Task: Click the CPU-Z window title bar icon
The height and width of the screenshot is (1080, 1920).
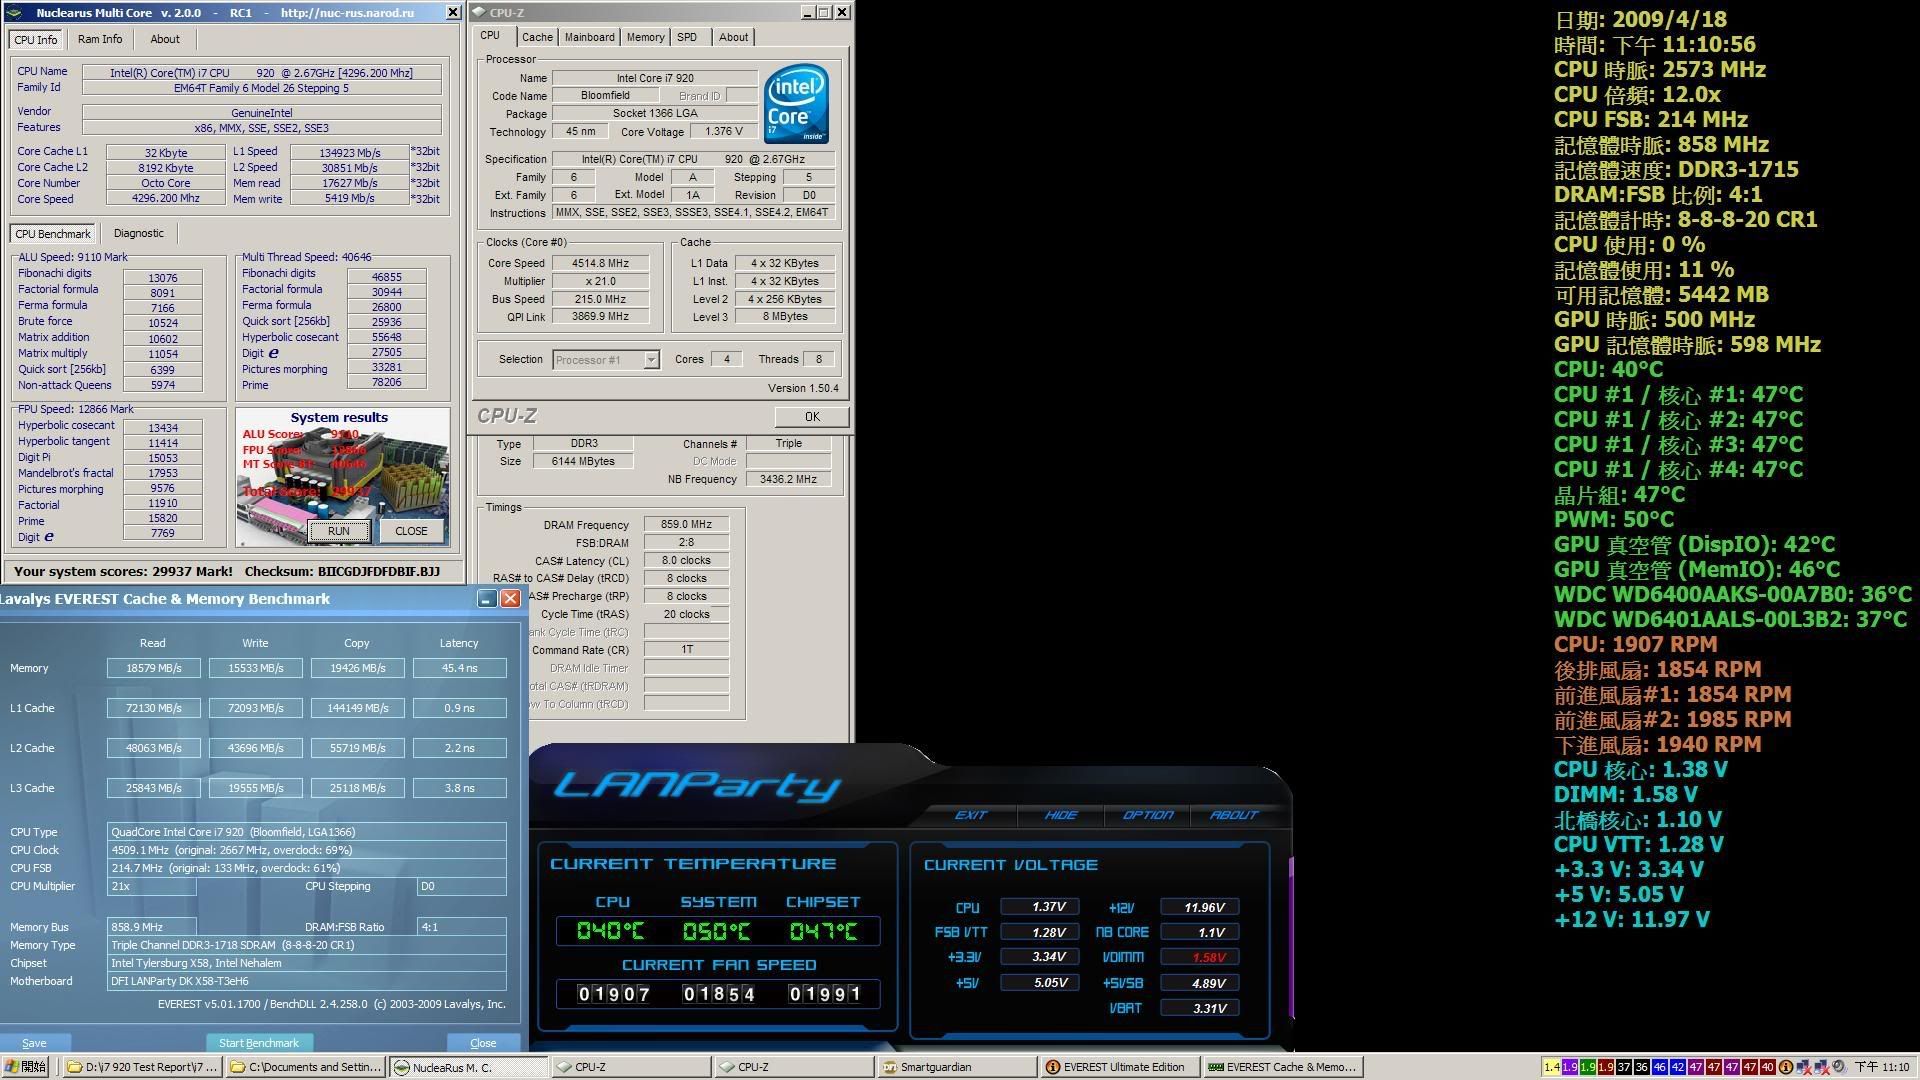Action: [x=479, y=13]
